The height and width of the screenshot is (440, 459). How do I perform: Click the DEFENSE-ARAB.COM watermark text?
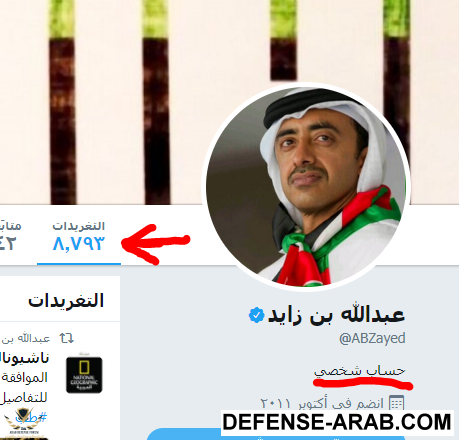(x=337, y=422)
